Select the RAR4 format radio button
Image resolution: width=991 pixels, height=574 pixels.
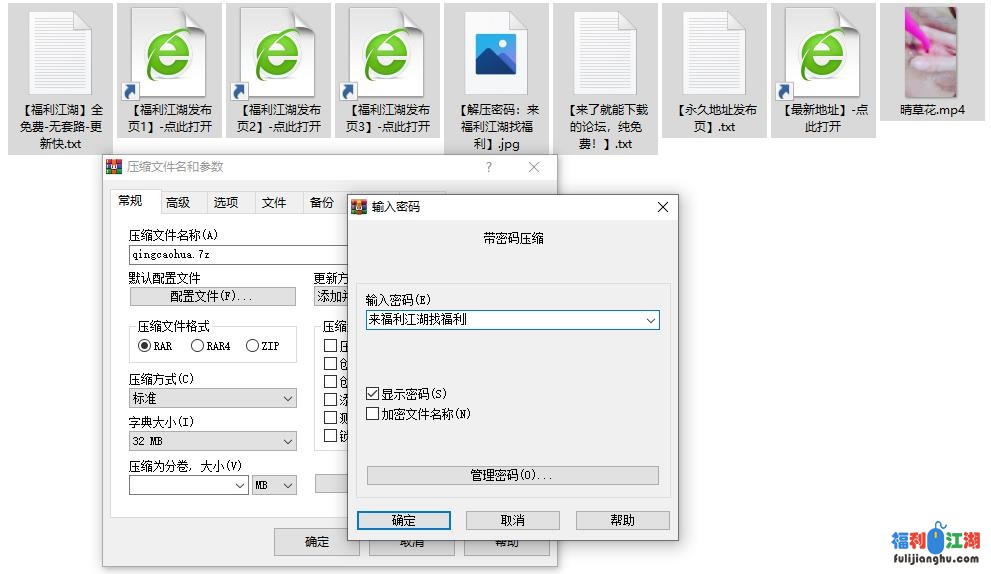(197, 346)
